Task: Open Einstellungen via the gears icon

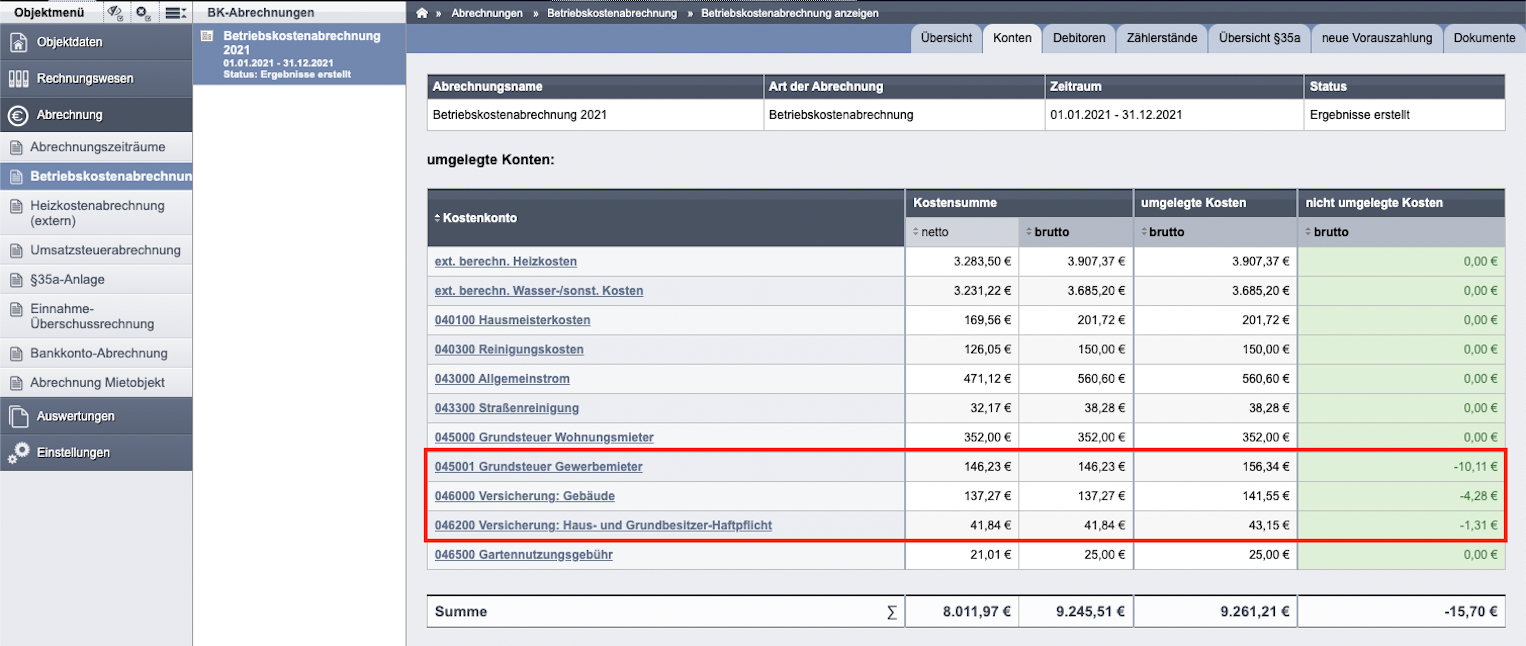Action: pos(18,452)
